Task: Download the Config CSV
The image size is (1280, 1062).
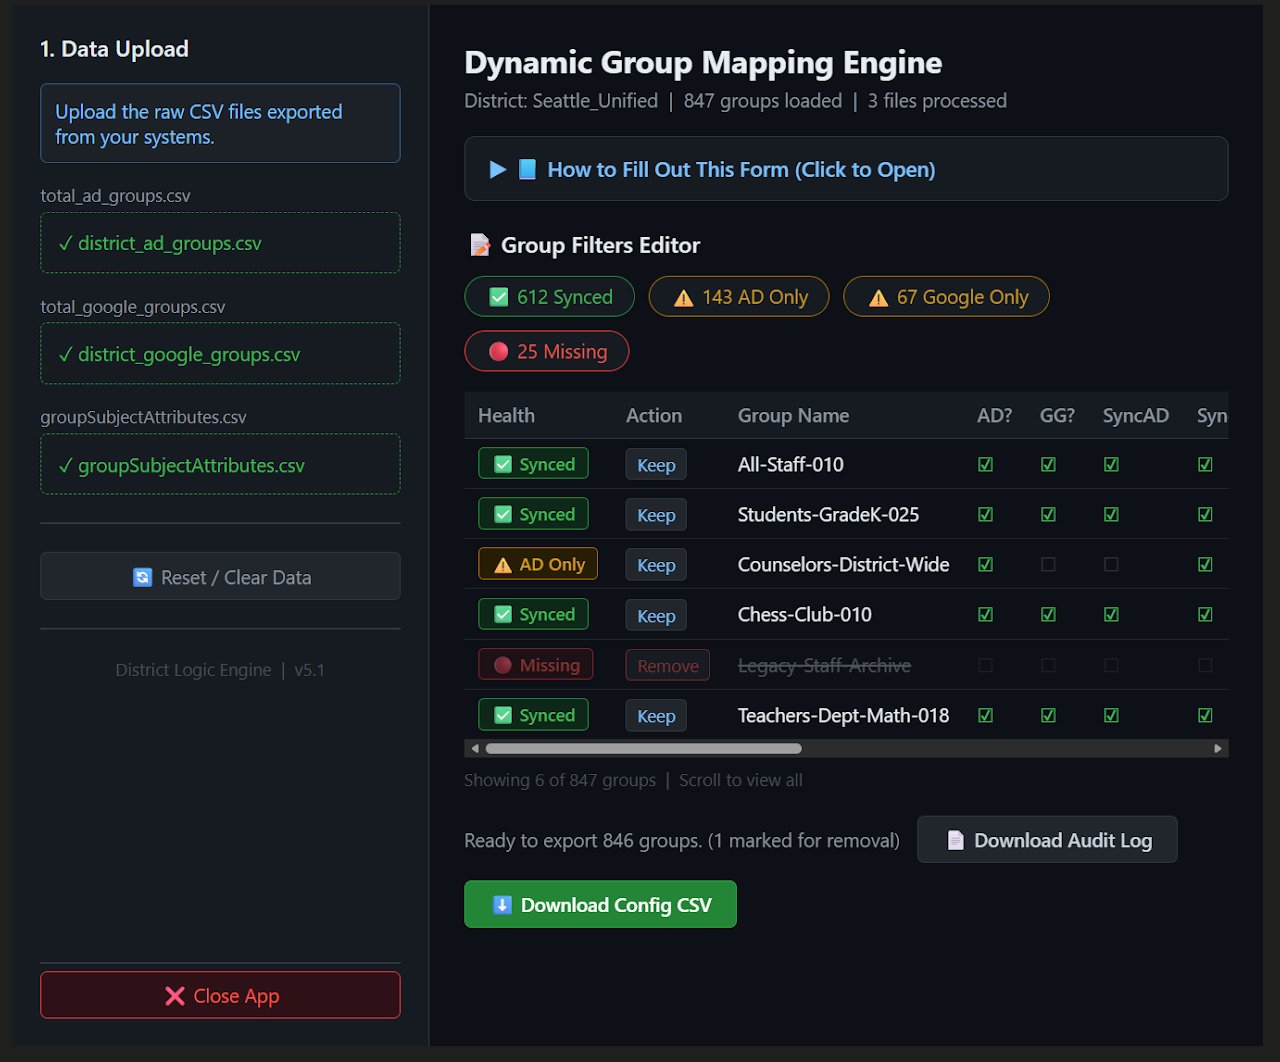Action: tap(600, 904)
